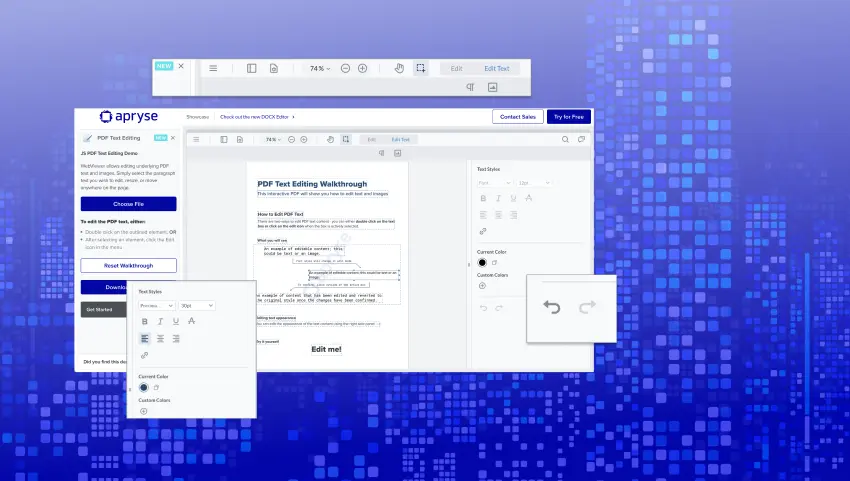Close the NEW badge X in enlarged callout
The image size is (850, 481).
coord(181,66)
